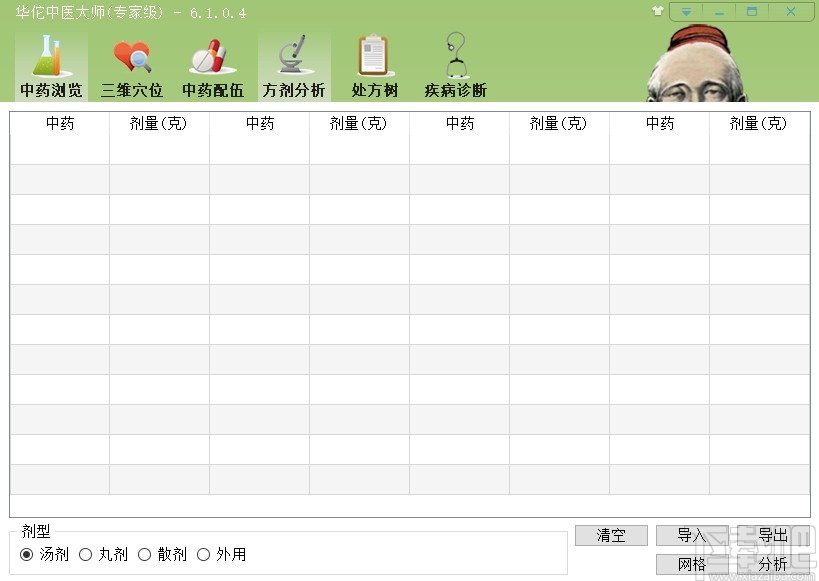Click the fourth 中药 column header

pos(660,123)
